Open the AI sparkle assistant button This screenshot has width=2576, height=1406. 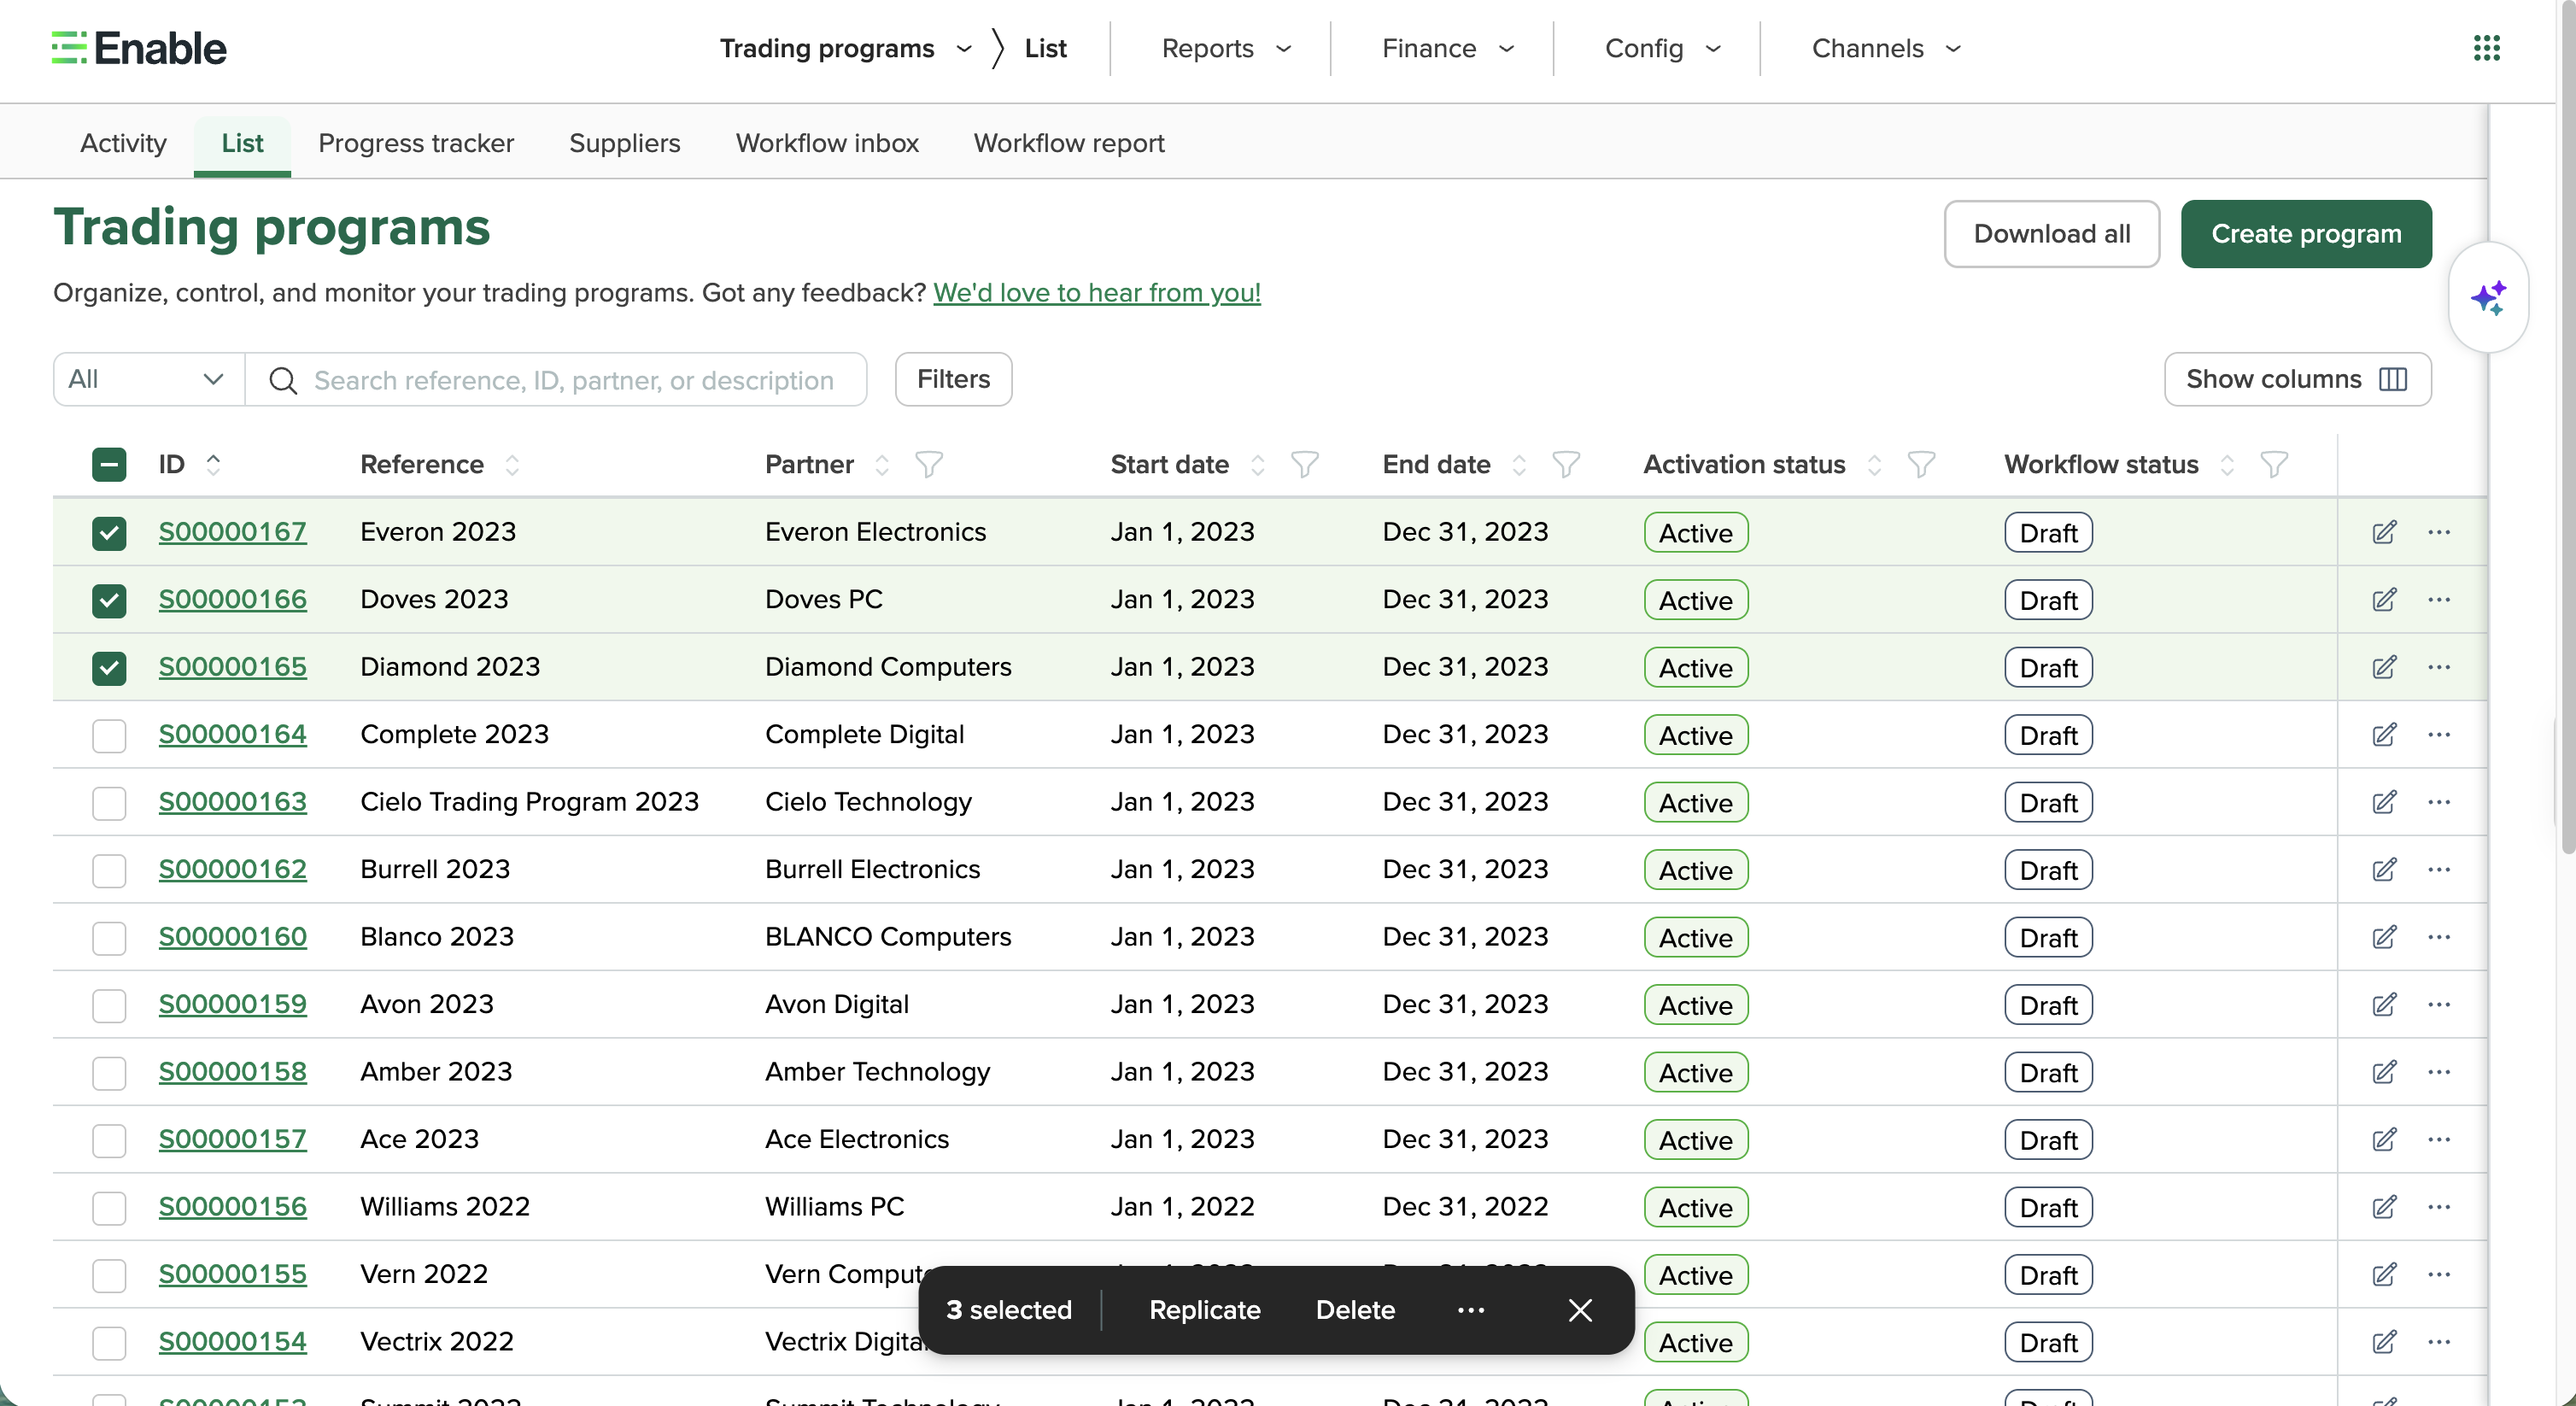[x=2488, y=297]
